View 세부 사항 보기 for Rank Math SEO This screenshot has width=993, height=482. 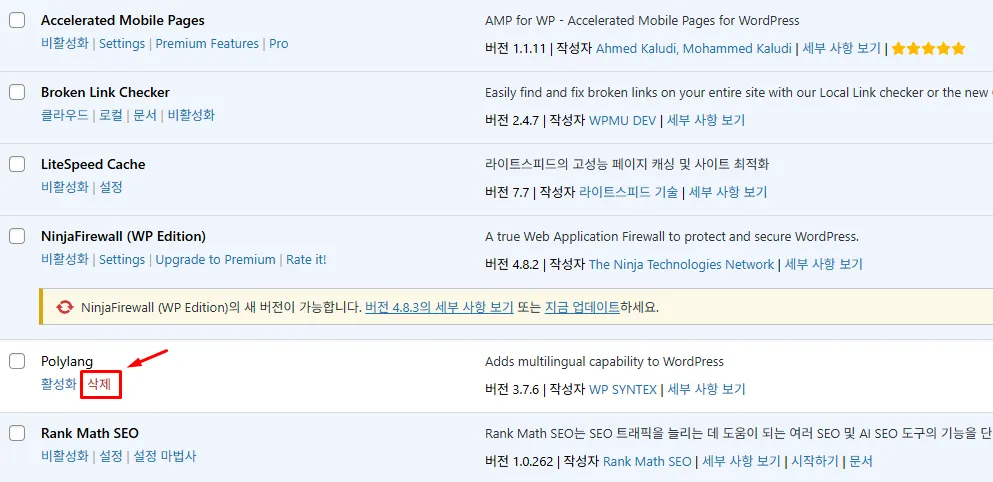pyautogui.click(x=741, y=462)
